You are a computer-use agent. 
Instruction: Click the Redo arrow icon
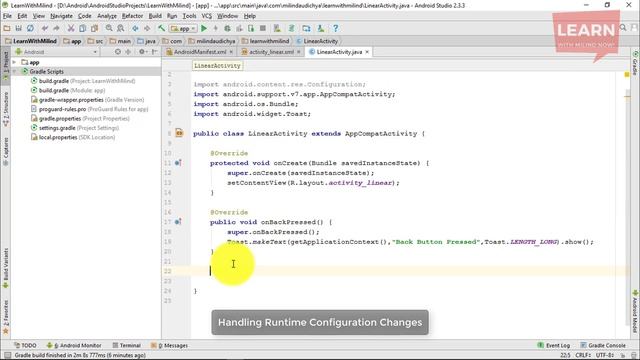tap(56, 28)
